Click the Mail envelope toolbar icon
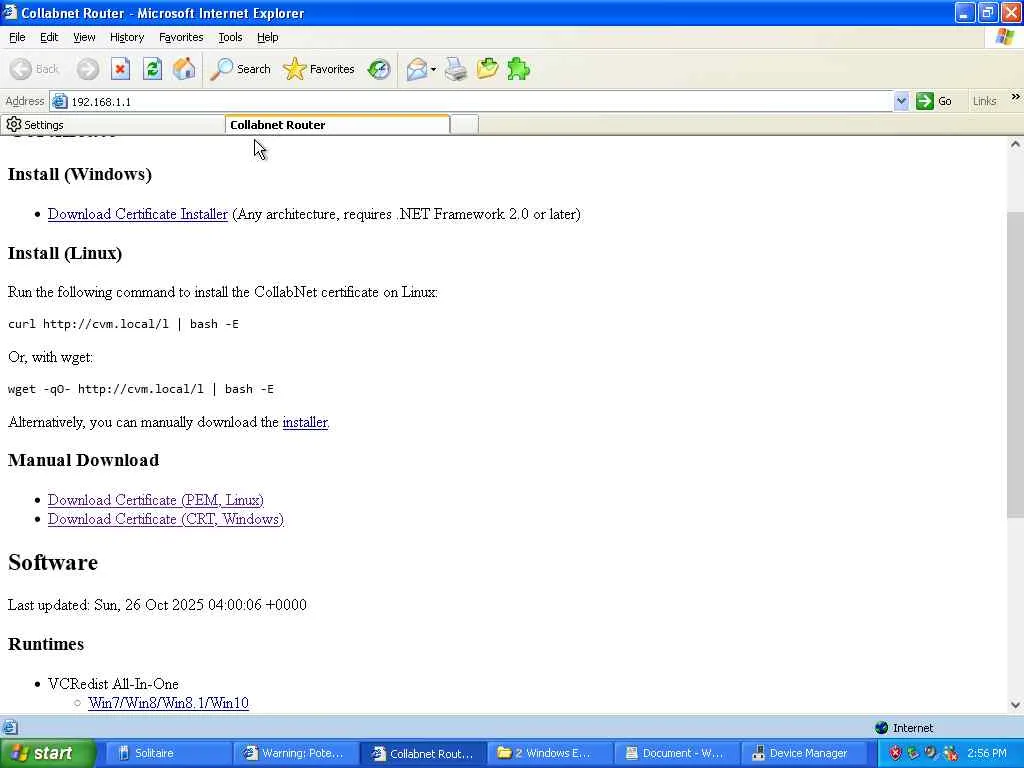The image size is (1024, 768). point(417,69)
